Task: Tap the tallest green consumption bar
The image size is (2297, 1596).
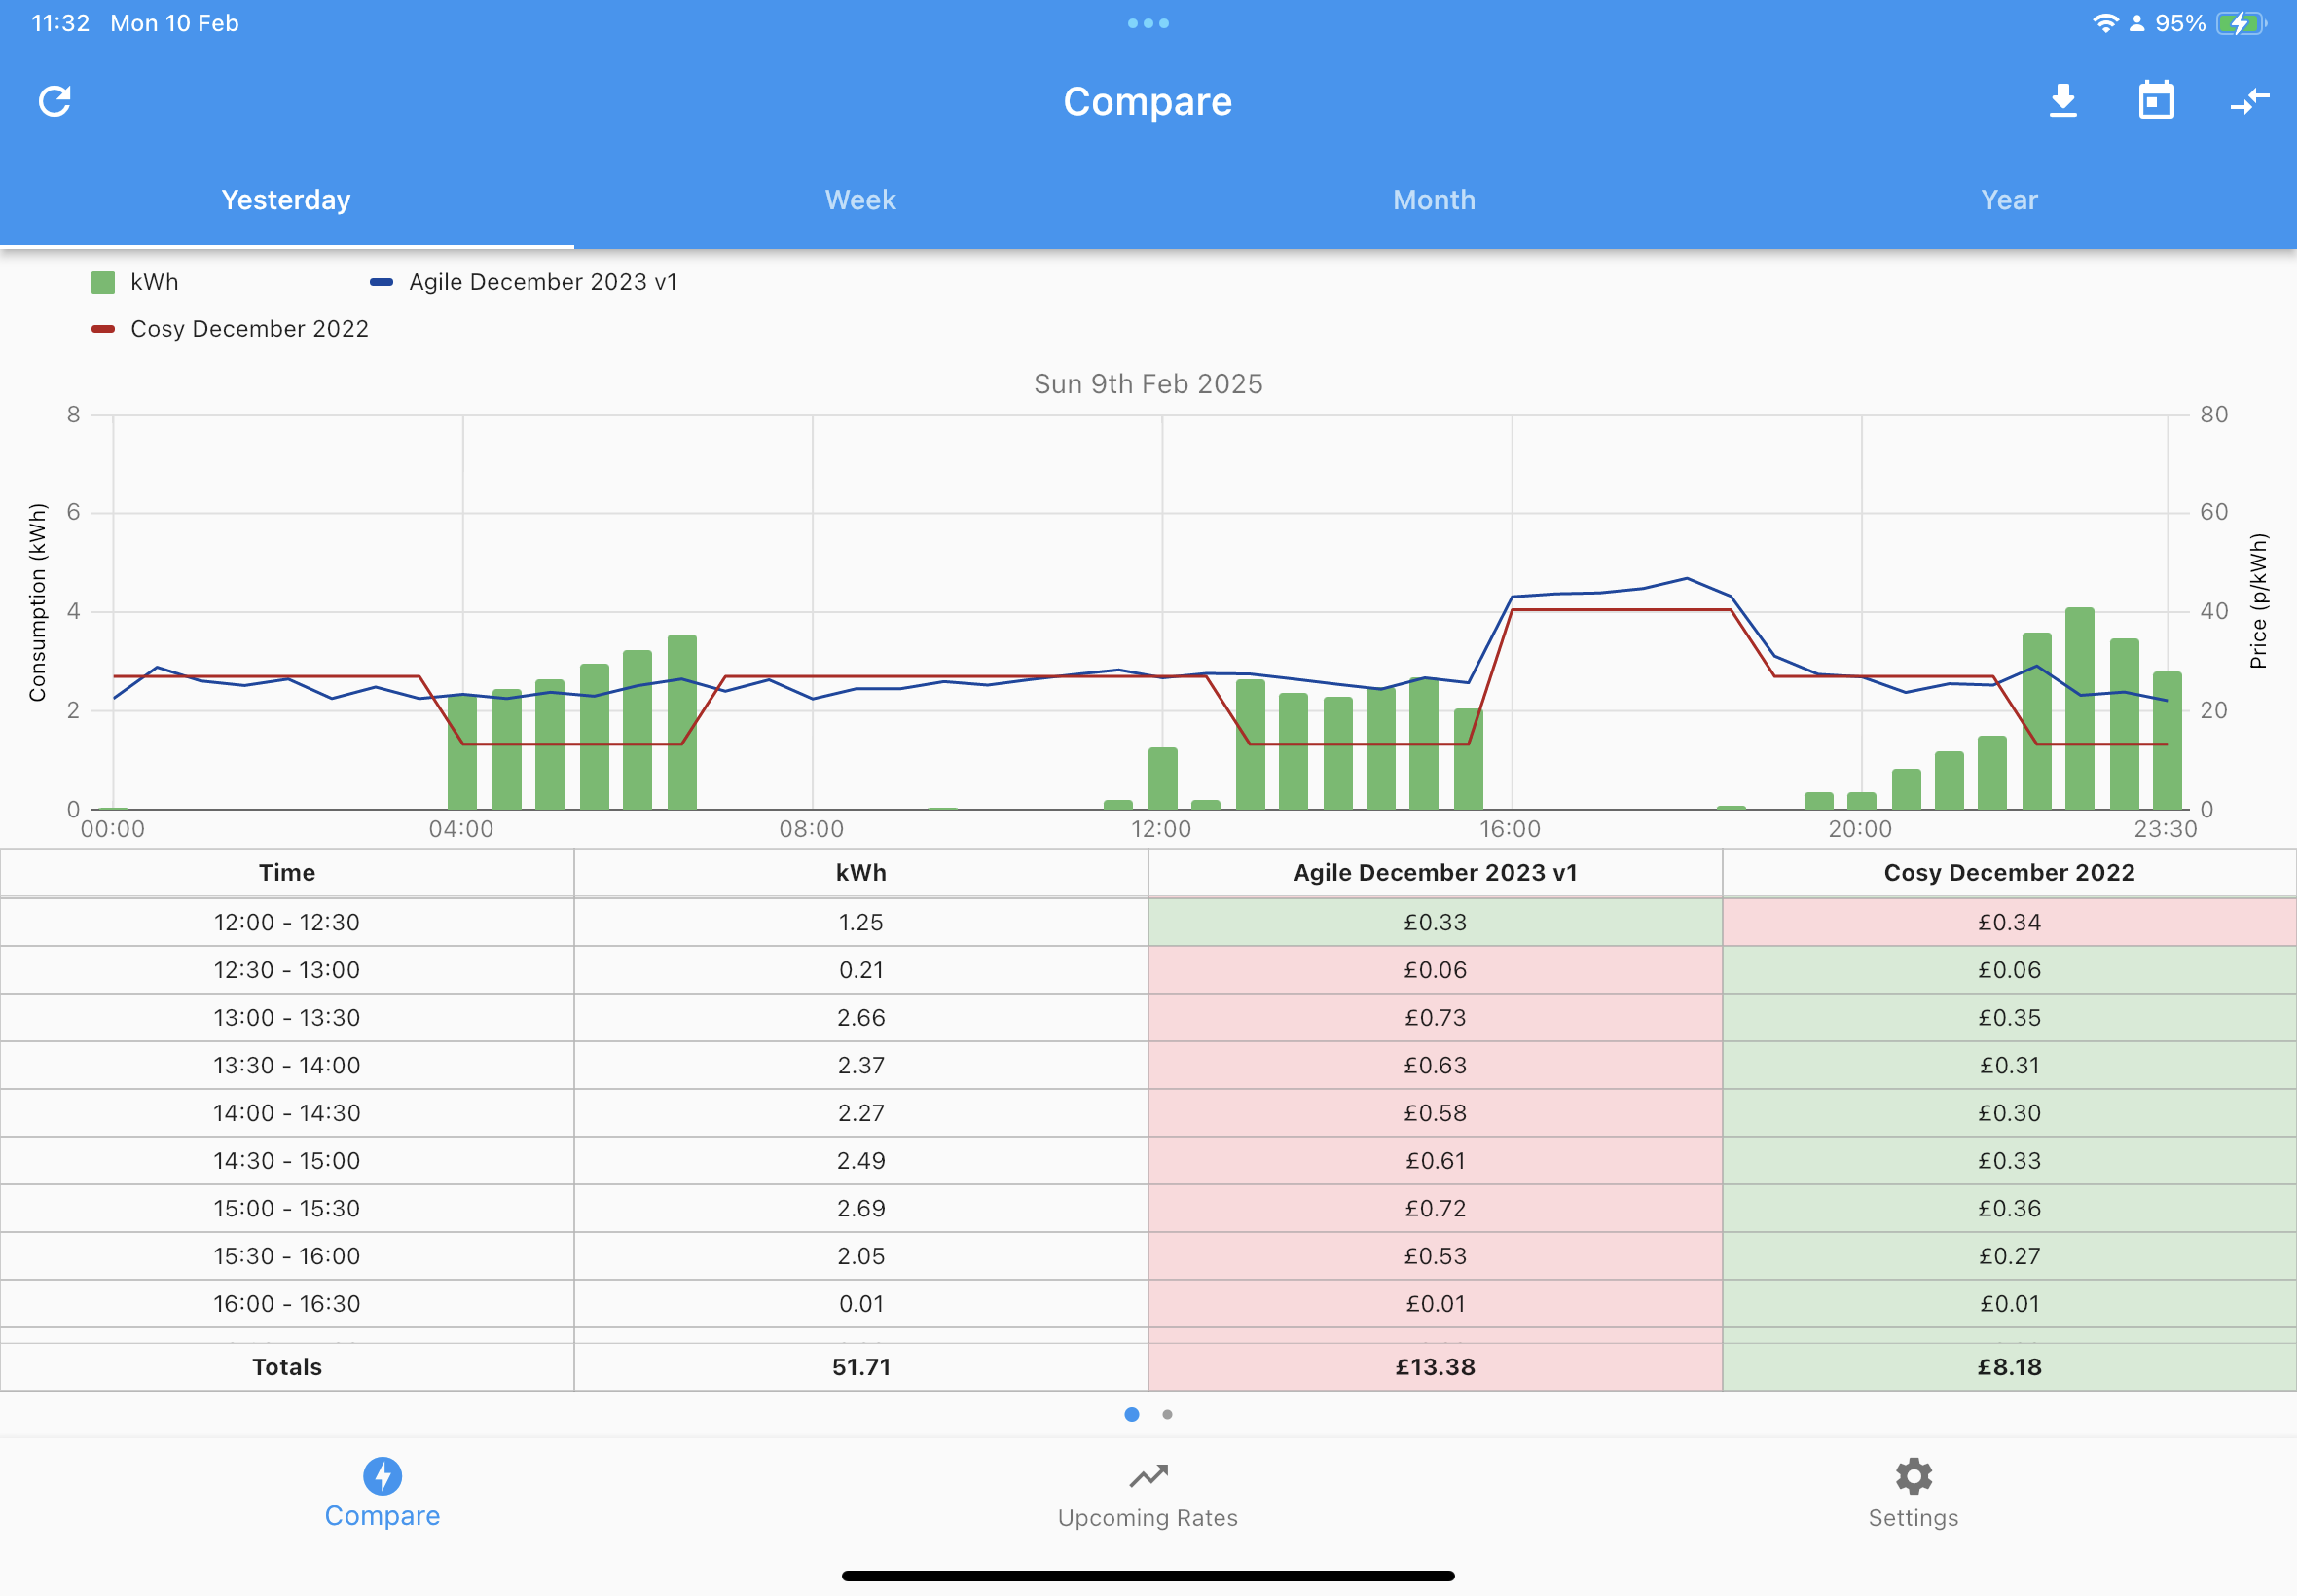Action: [x=2079, y=708]
